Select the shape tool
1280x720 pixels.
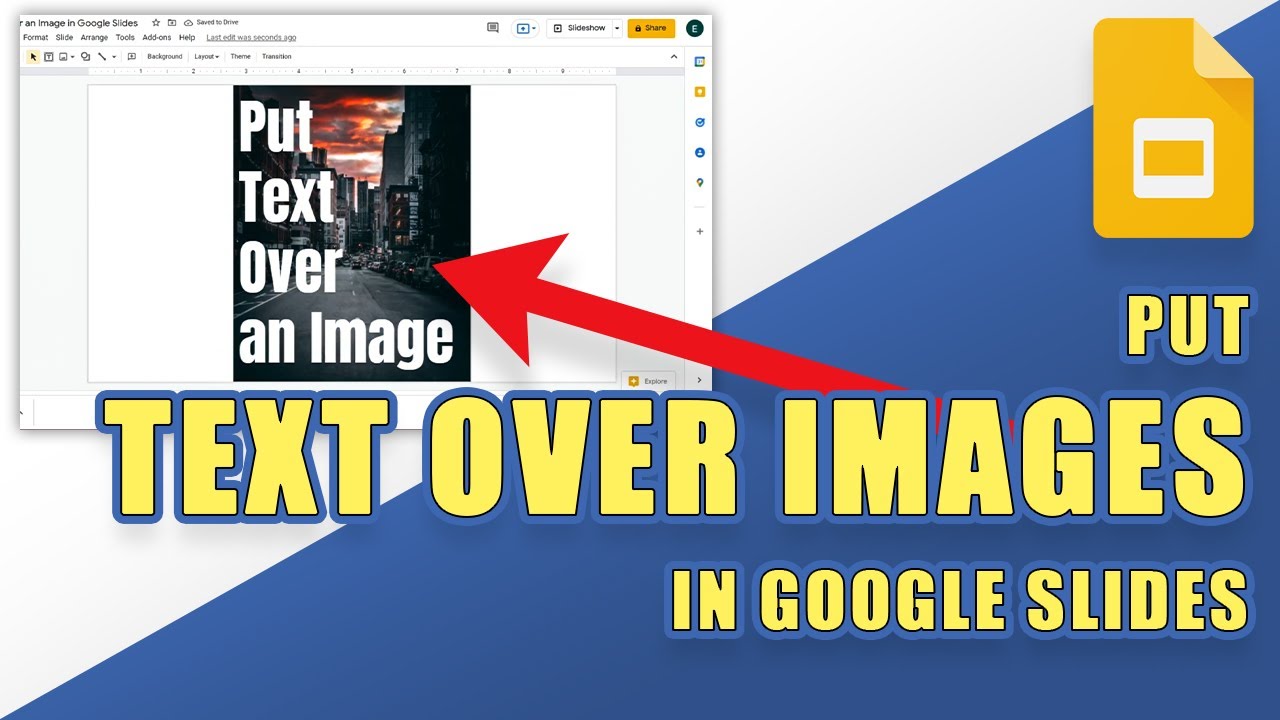click(86, 57)
